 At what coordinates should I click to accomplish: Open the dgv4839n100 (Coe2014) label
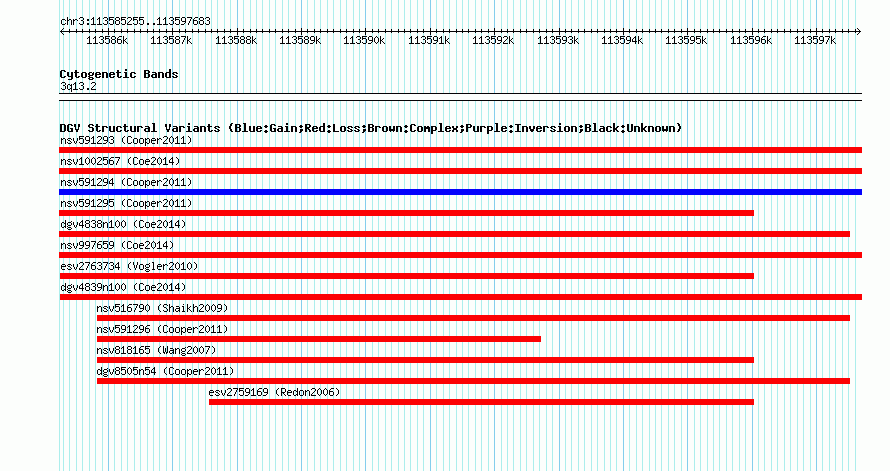click(x=123, y=287)
